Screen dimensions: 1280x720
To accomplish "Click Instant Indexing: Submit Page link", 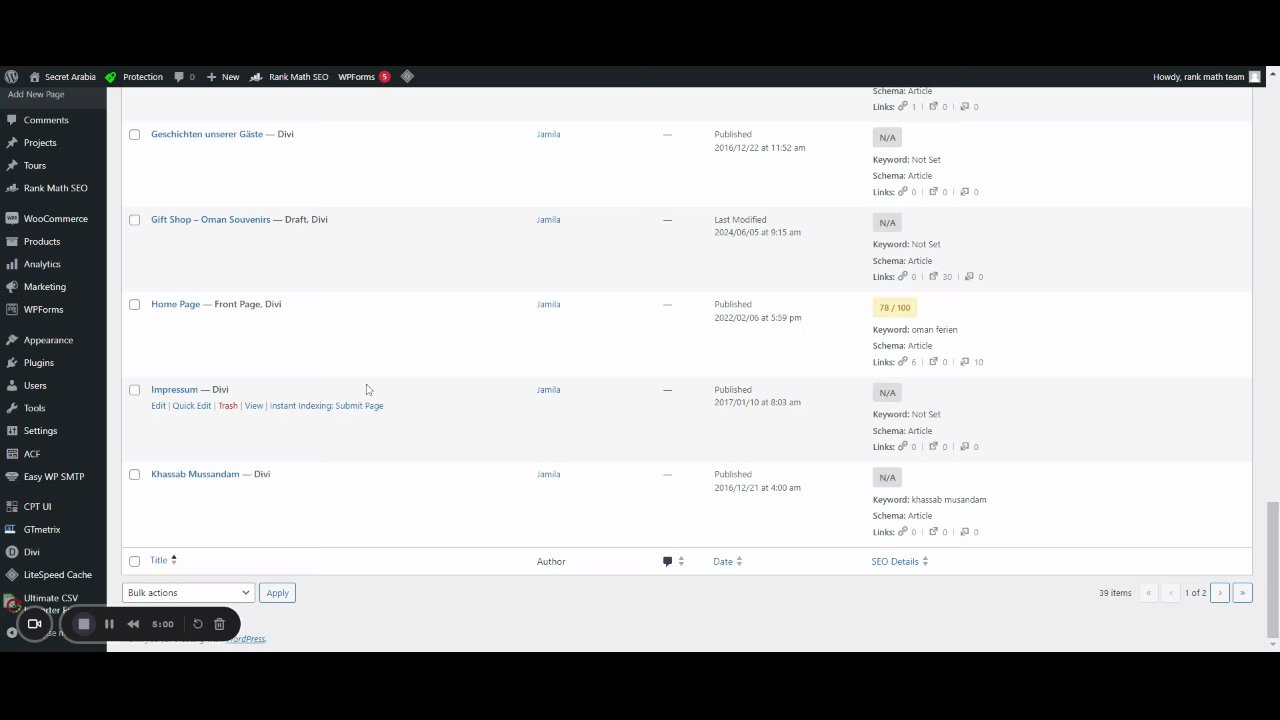I will 326,406.
